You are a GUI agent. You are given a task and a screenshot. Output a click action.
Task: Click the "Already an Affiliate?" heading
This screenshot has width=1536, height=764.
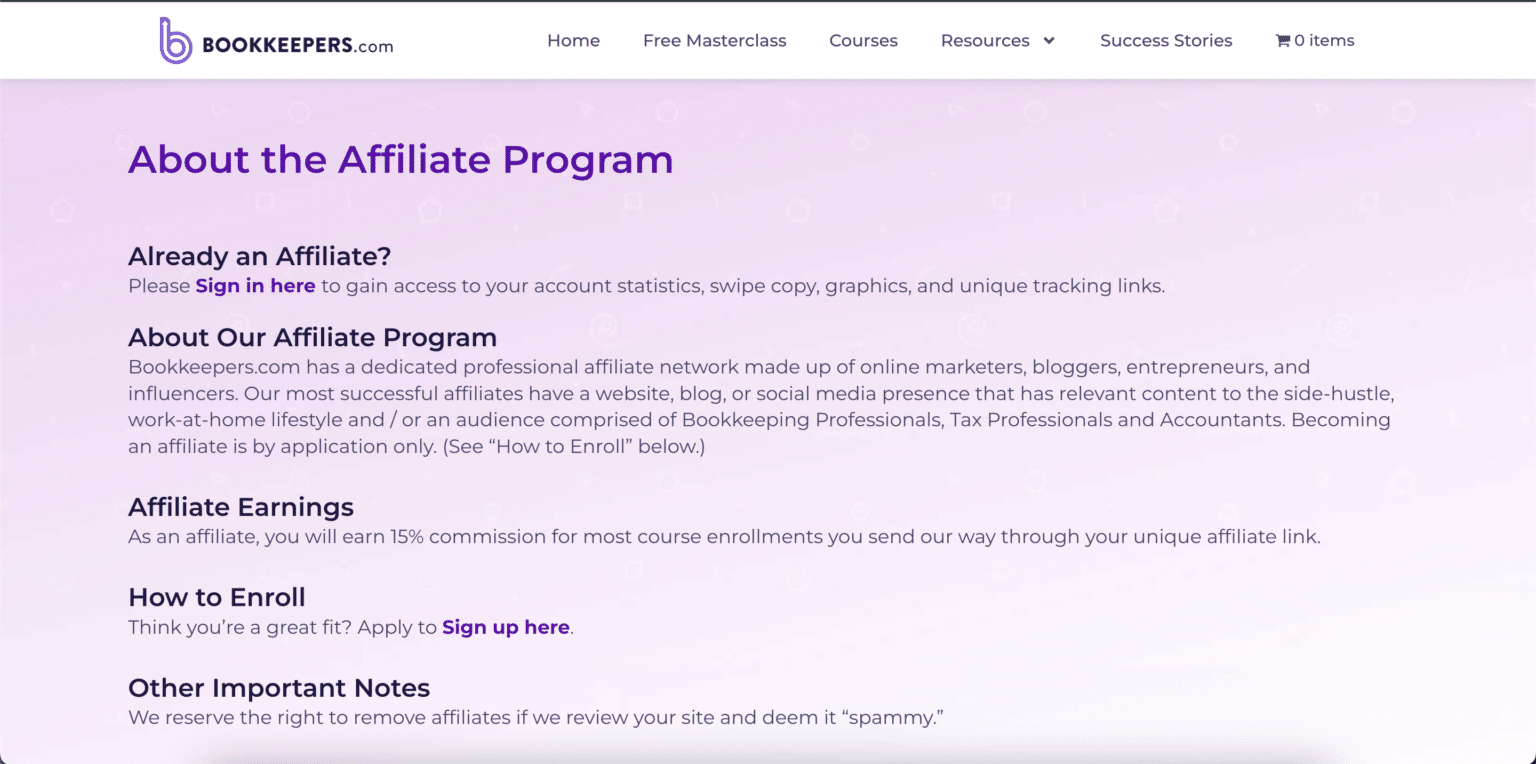[259, 256]
